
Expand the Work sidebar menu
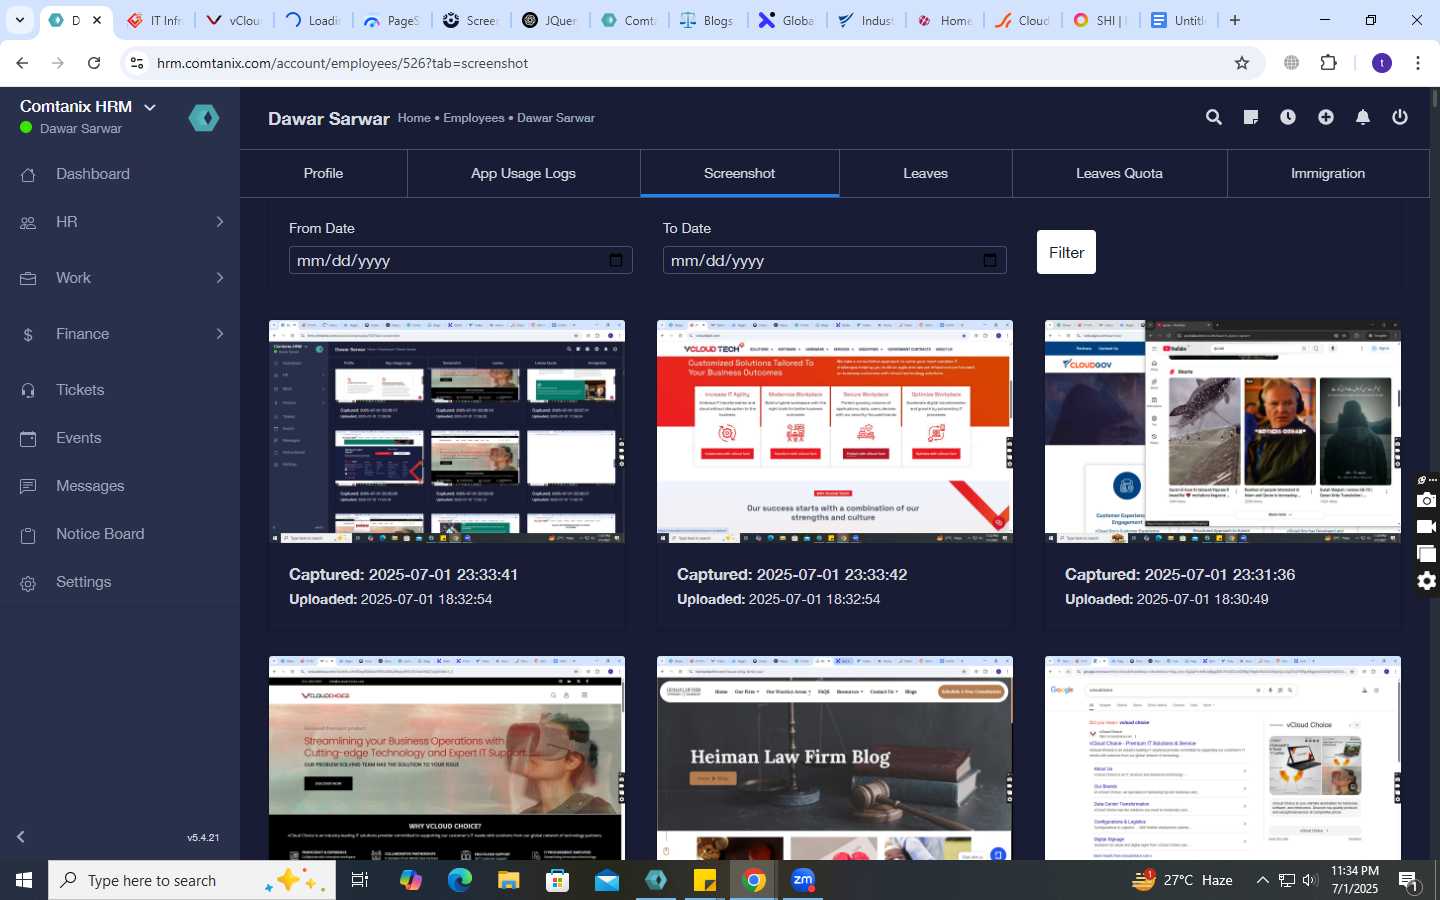pos(120,278)
